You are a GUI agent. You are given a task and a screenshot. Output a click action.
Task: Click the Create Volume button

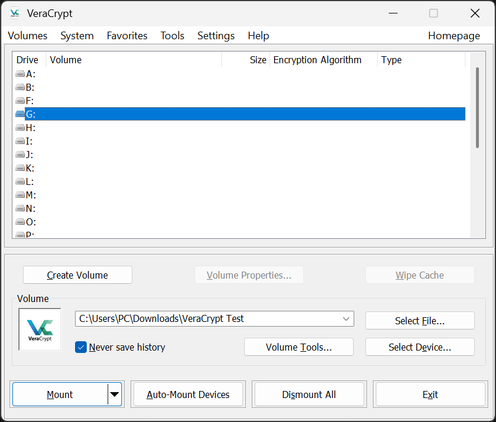78,275
